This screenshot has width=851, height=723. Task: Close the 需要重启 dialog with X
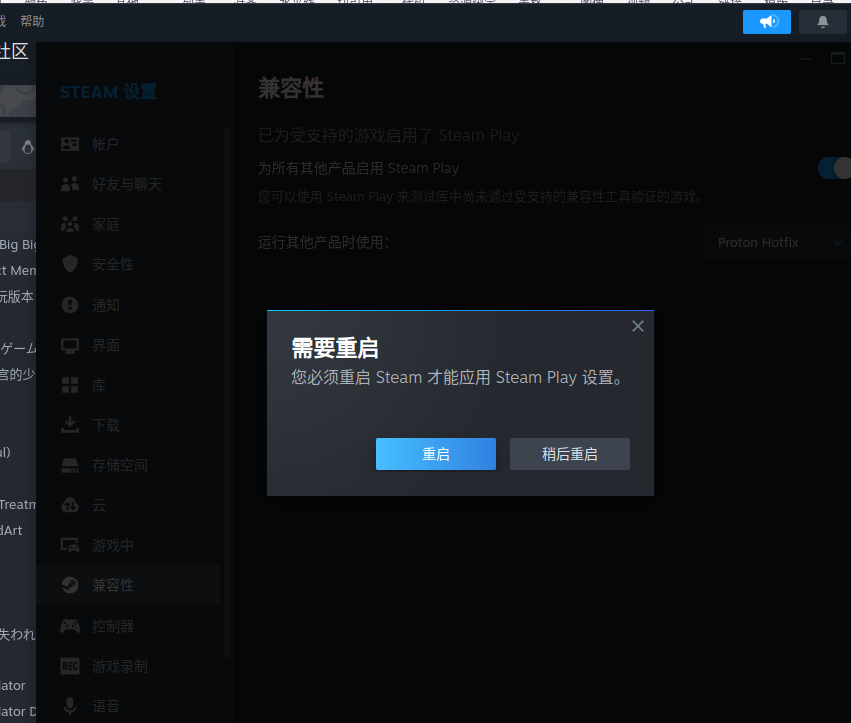tap(638, 326)
